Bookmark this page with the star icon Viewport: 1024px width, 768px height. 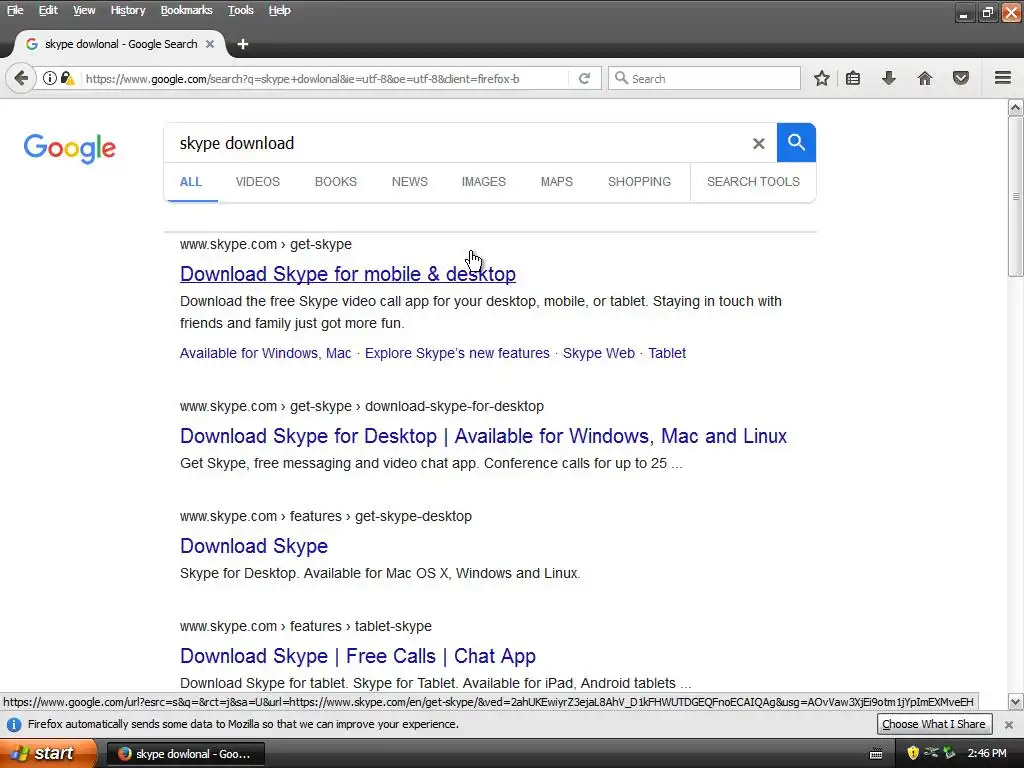[x=822, y=78]
